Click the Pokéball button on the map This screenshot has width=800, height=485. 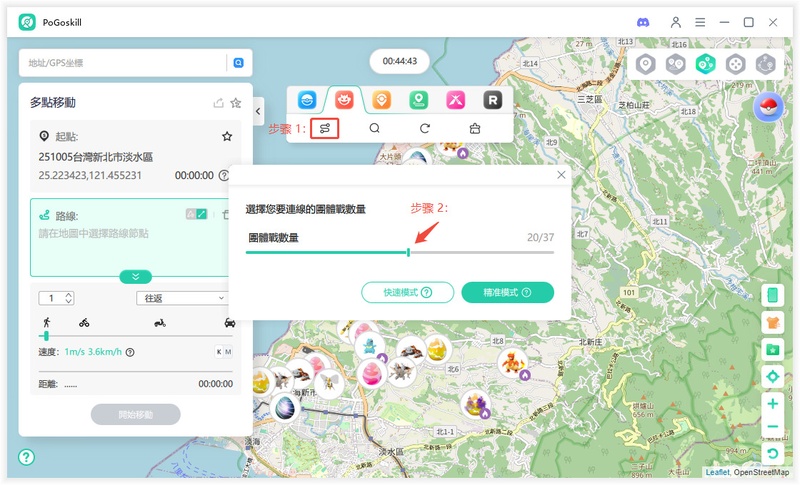click(x=768, y=106)
